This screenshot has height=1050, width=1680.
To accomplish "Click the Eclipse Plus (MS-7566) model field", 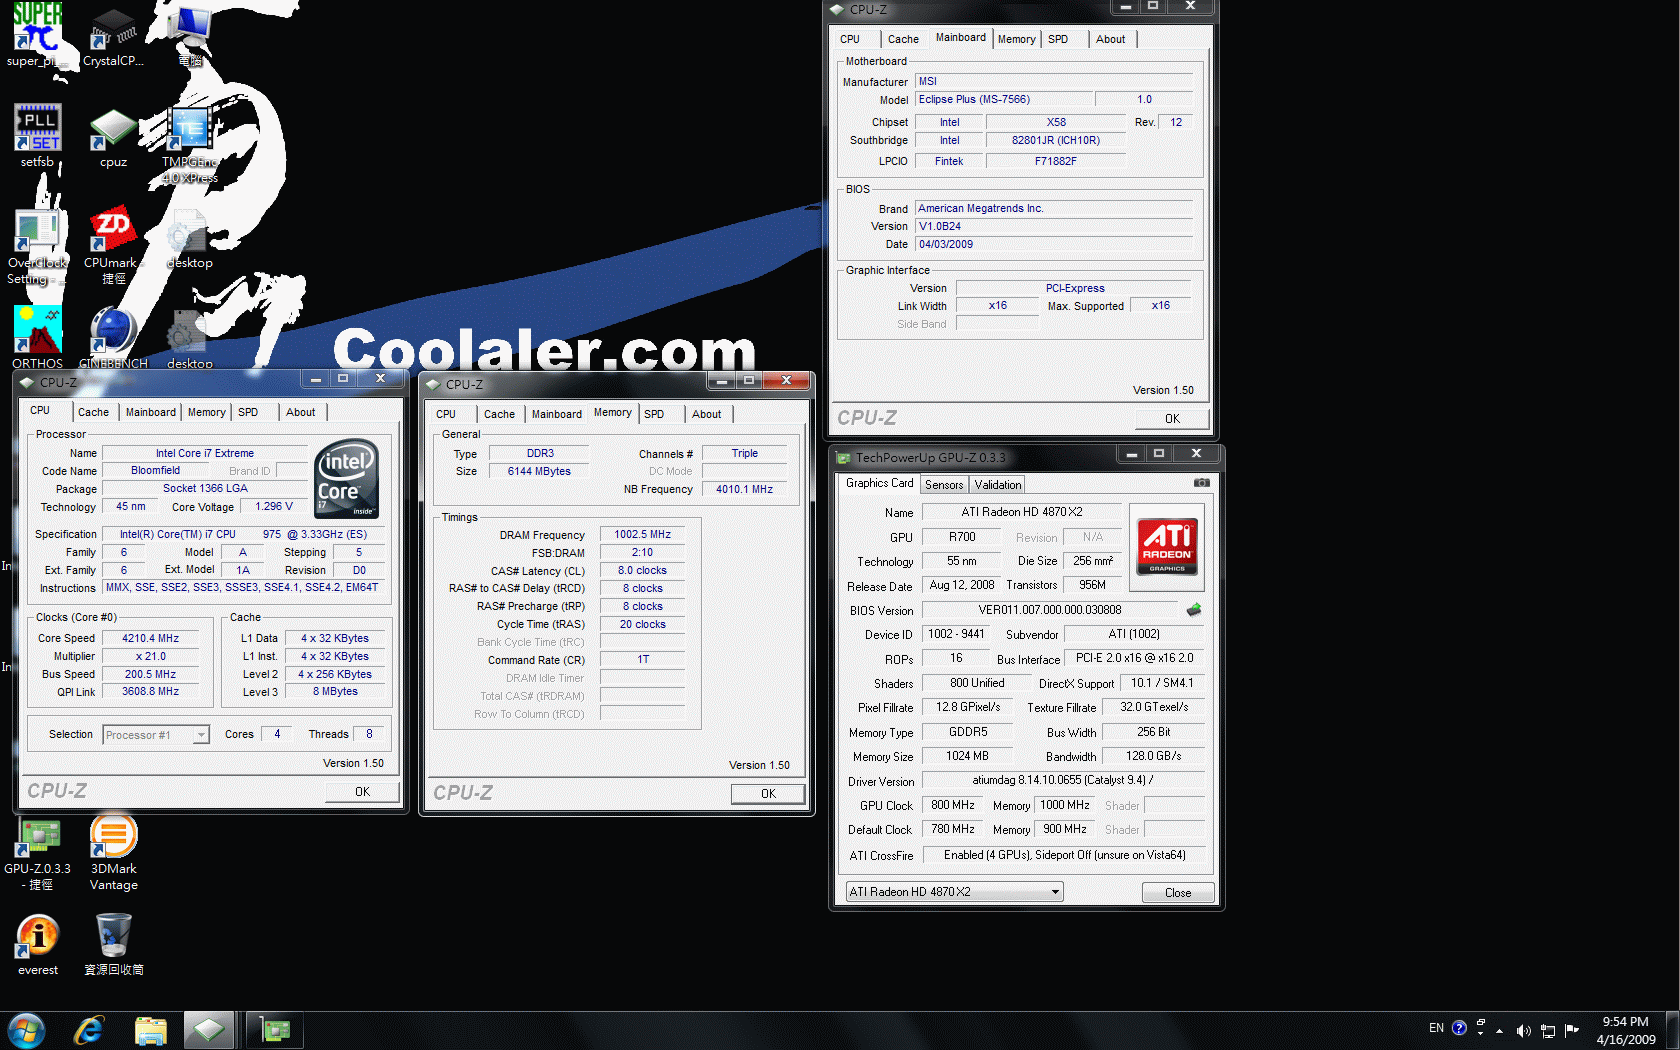I will (x=1003, y=100).
